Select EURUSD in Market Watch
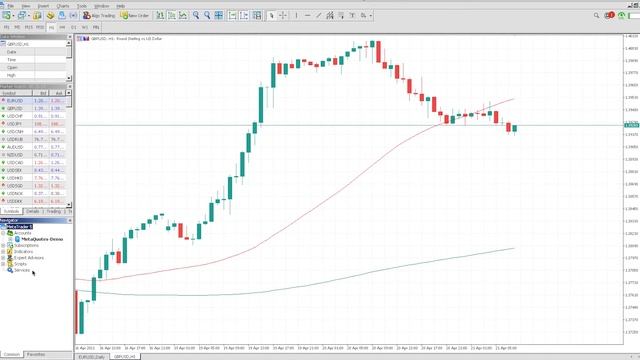This screenshot has height=360, width=640. (x=33, y=100)
